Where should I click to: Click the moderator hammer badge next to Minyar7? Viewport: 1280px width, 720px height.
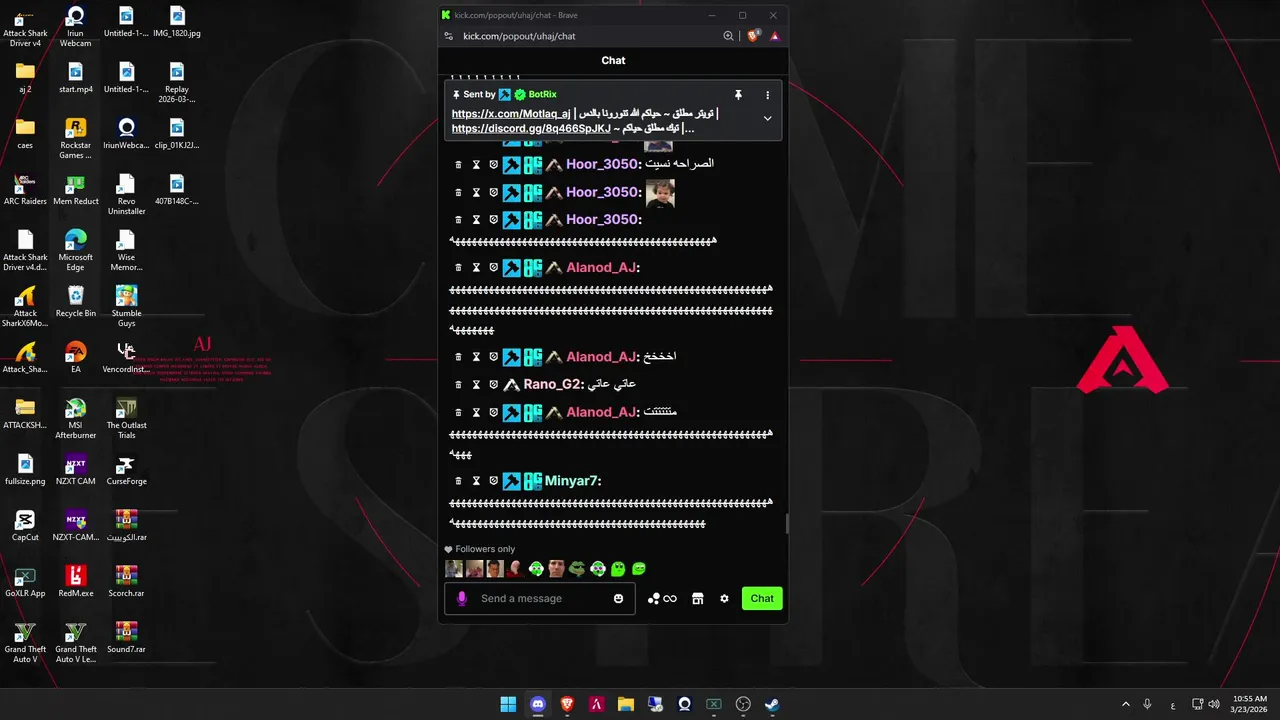511,481
